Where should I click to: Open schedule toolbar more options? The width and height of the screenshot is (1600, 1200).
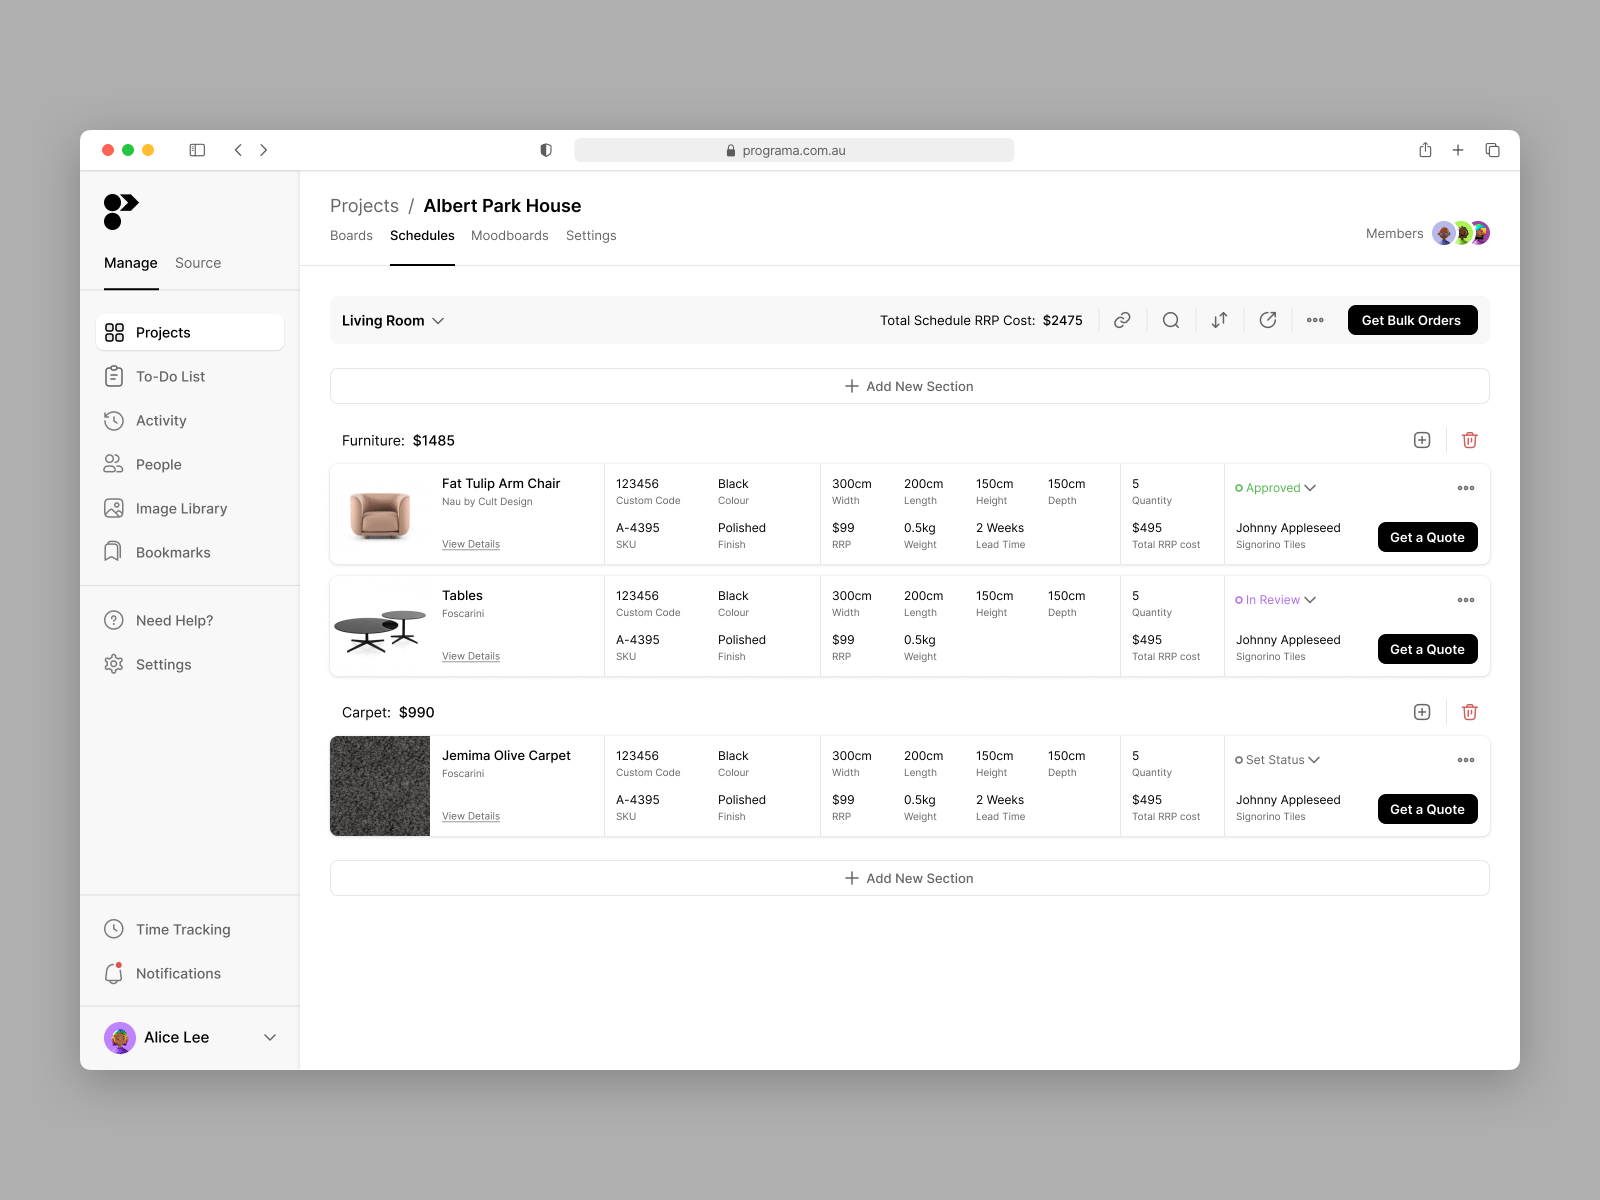pos(1315,320)
